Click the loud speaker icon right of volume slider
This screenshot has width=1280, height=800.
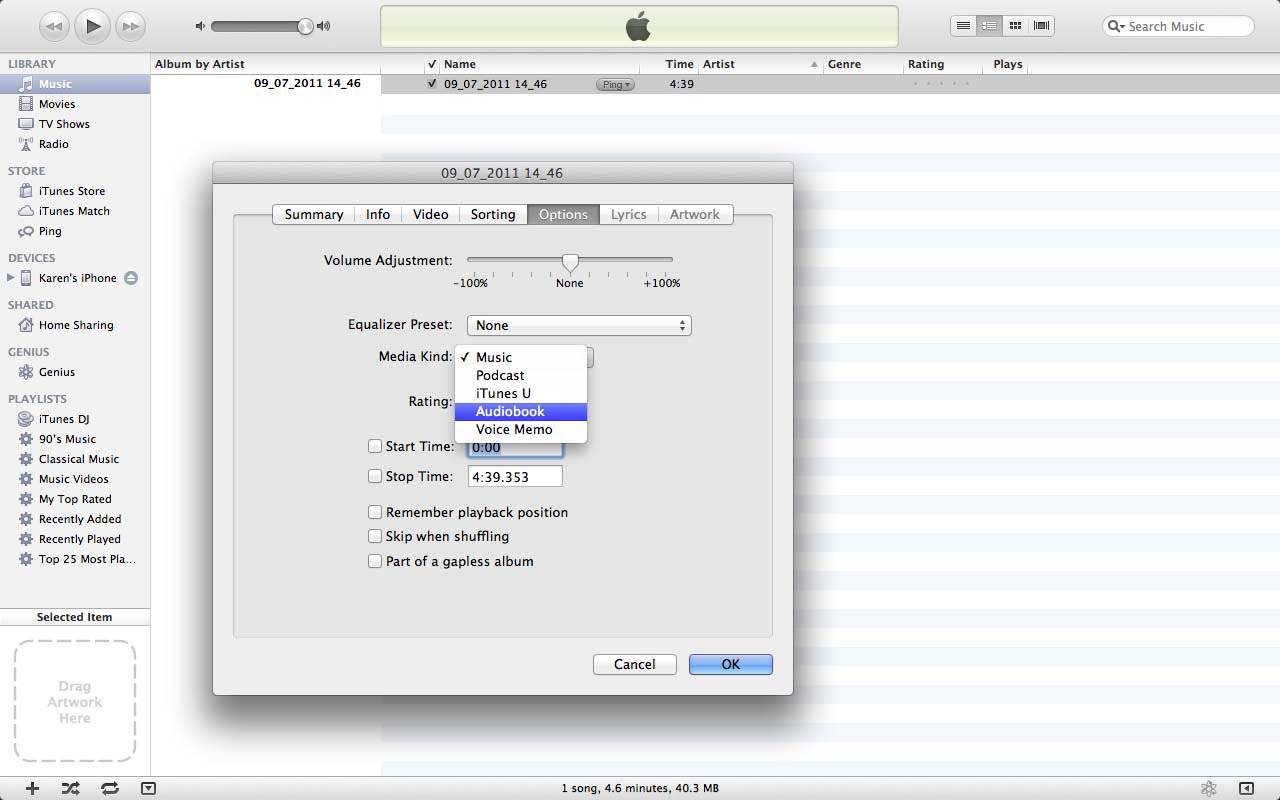click(324, 26)
